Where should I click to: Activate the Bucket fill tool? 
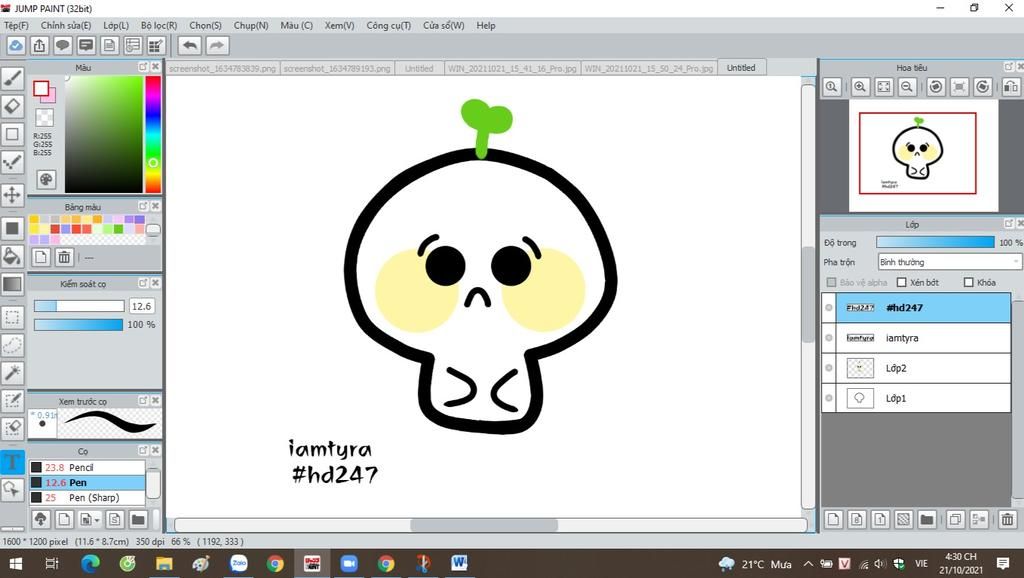click(12, 256)
